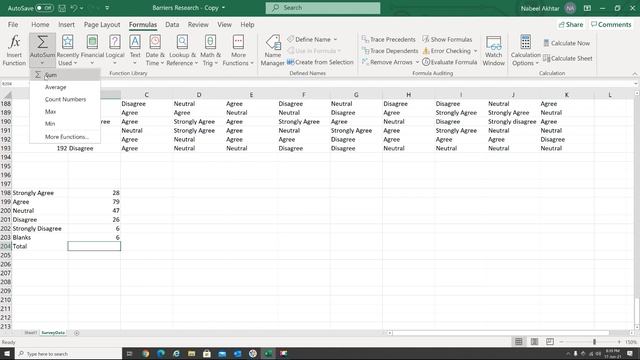Choose Min from the AutoSum menu

point(65,124)
